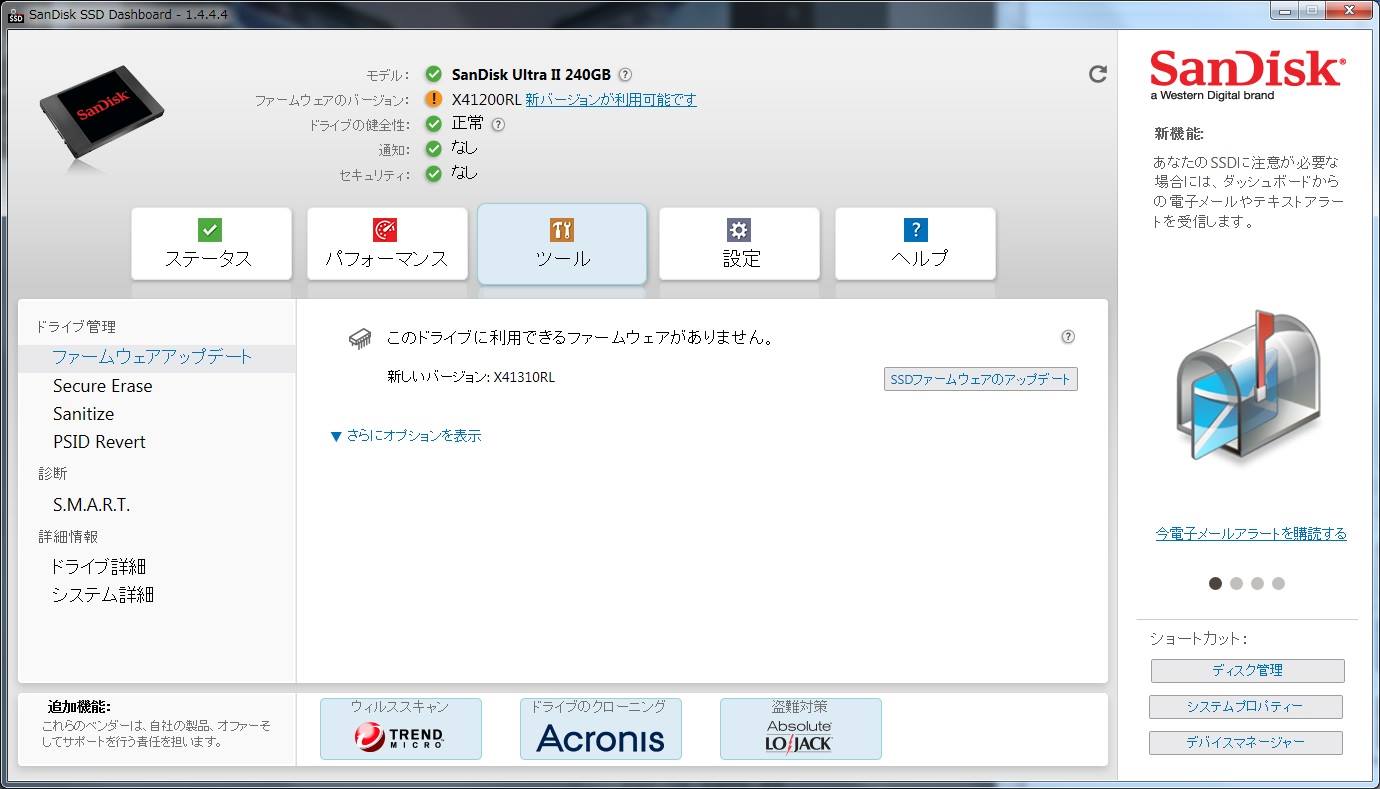1380x789 pixels.
Task: Click the question mark icon in firmware panel
Action: coord(1068,337)
